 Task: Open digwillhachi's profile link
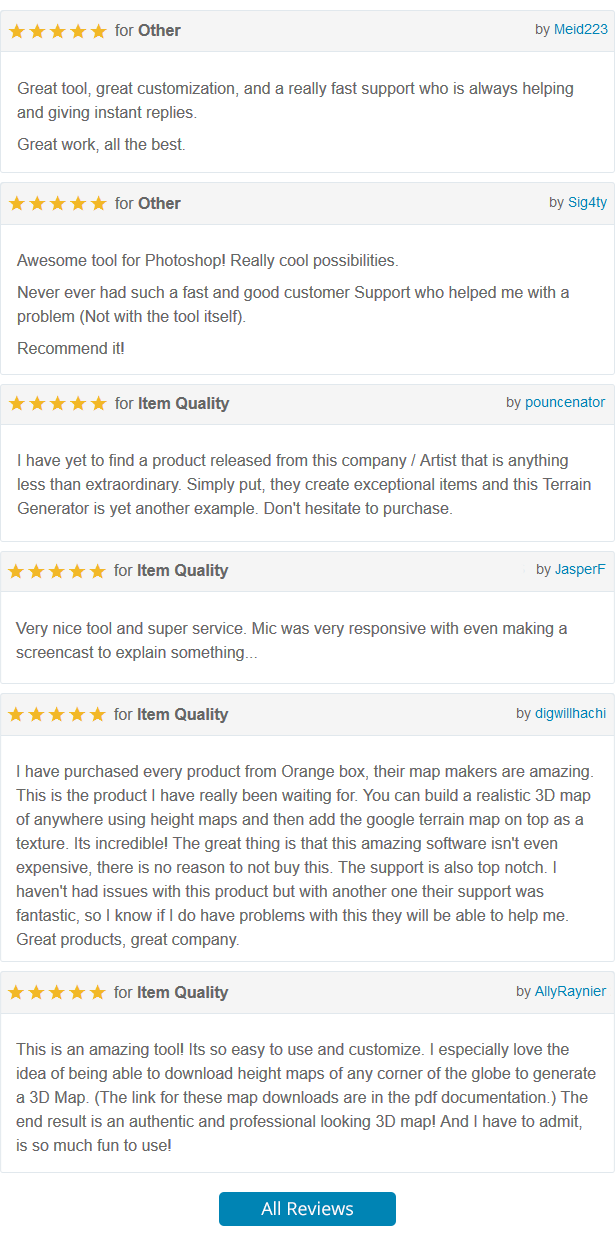(570, 713)
